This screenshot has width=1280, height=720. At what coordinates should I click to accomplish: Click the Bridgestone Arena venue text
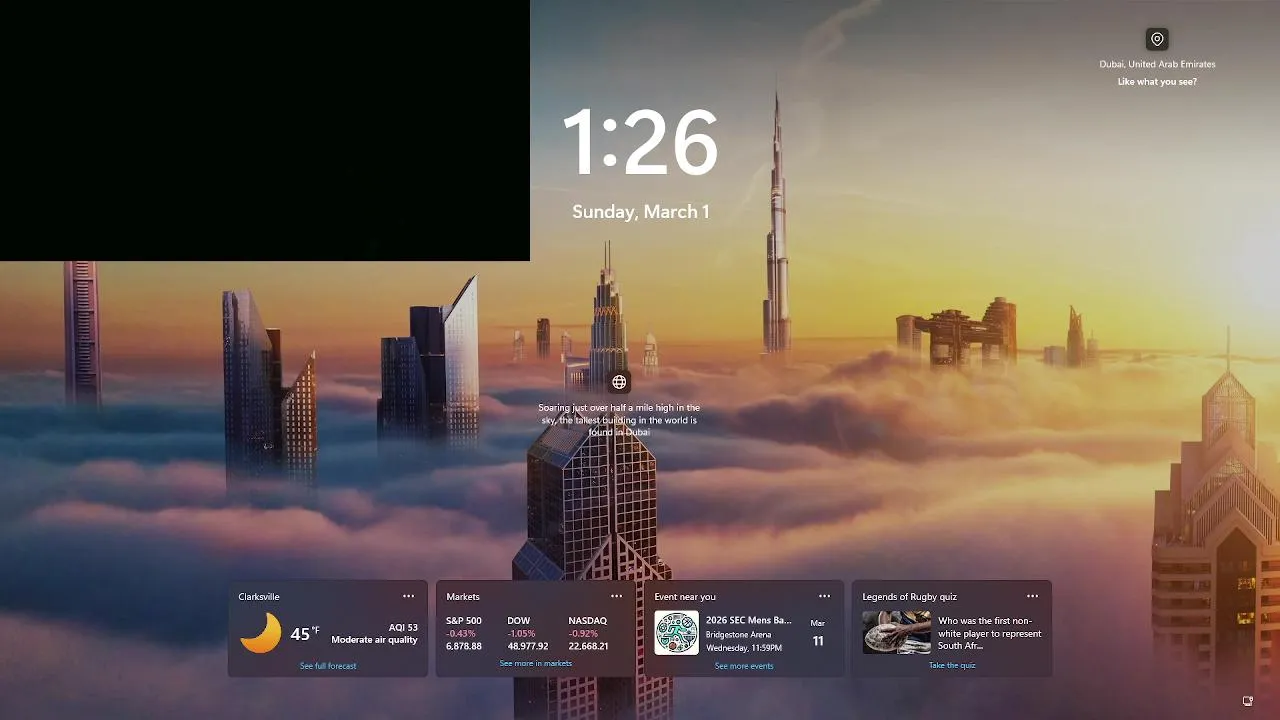coord(738,634)
